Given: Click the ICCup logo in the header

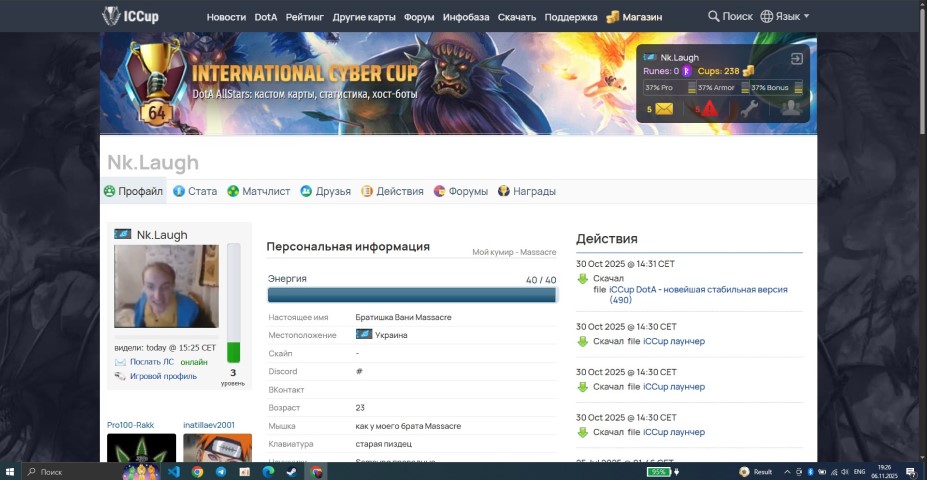Looking at the screenshot, I should click(x=130, y=16).
